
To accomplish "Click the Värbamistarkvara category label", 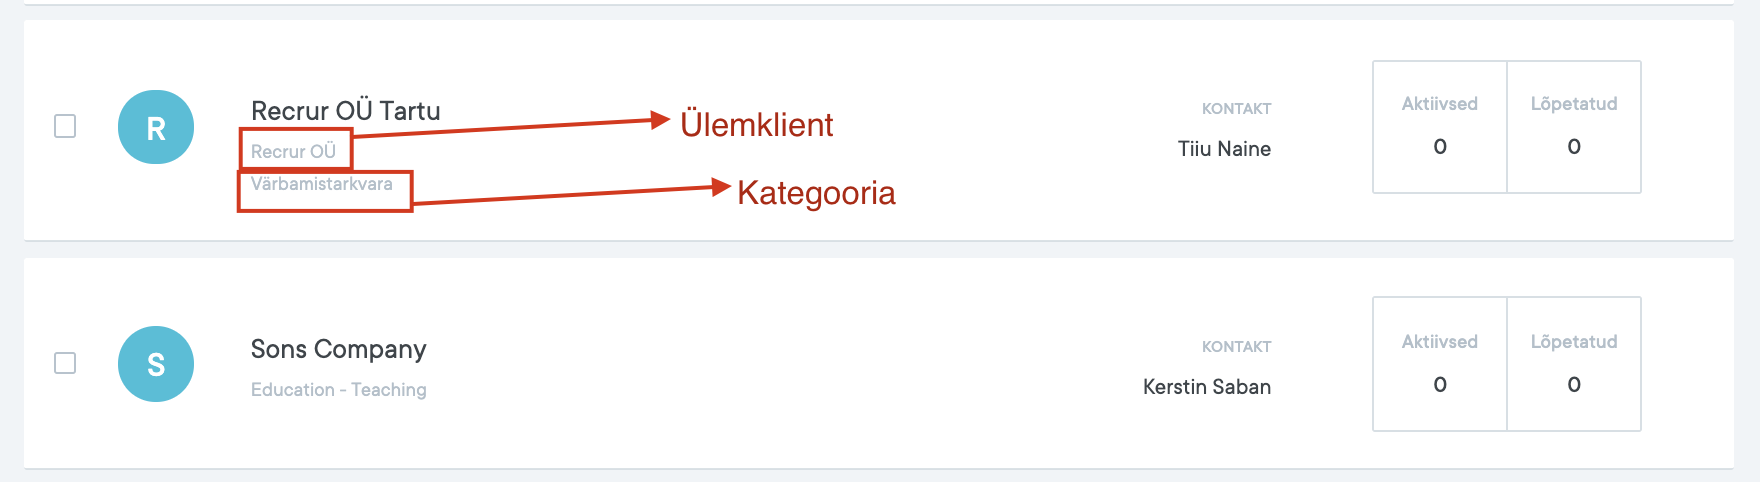I will coord(321,184).
